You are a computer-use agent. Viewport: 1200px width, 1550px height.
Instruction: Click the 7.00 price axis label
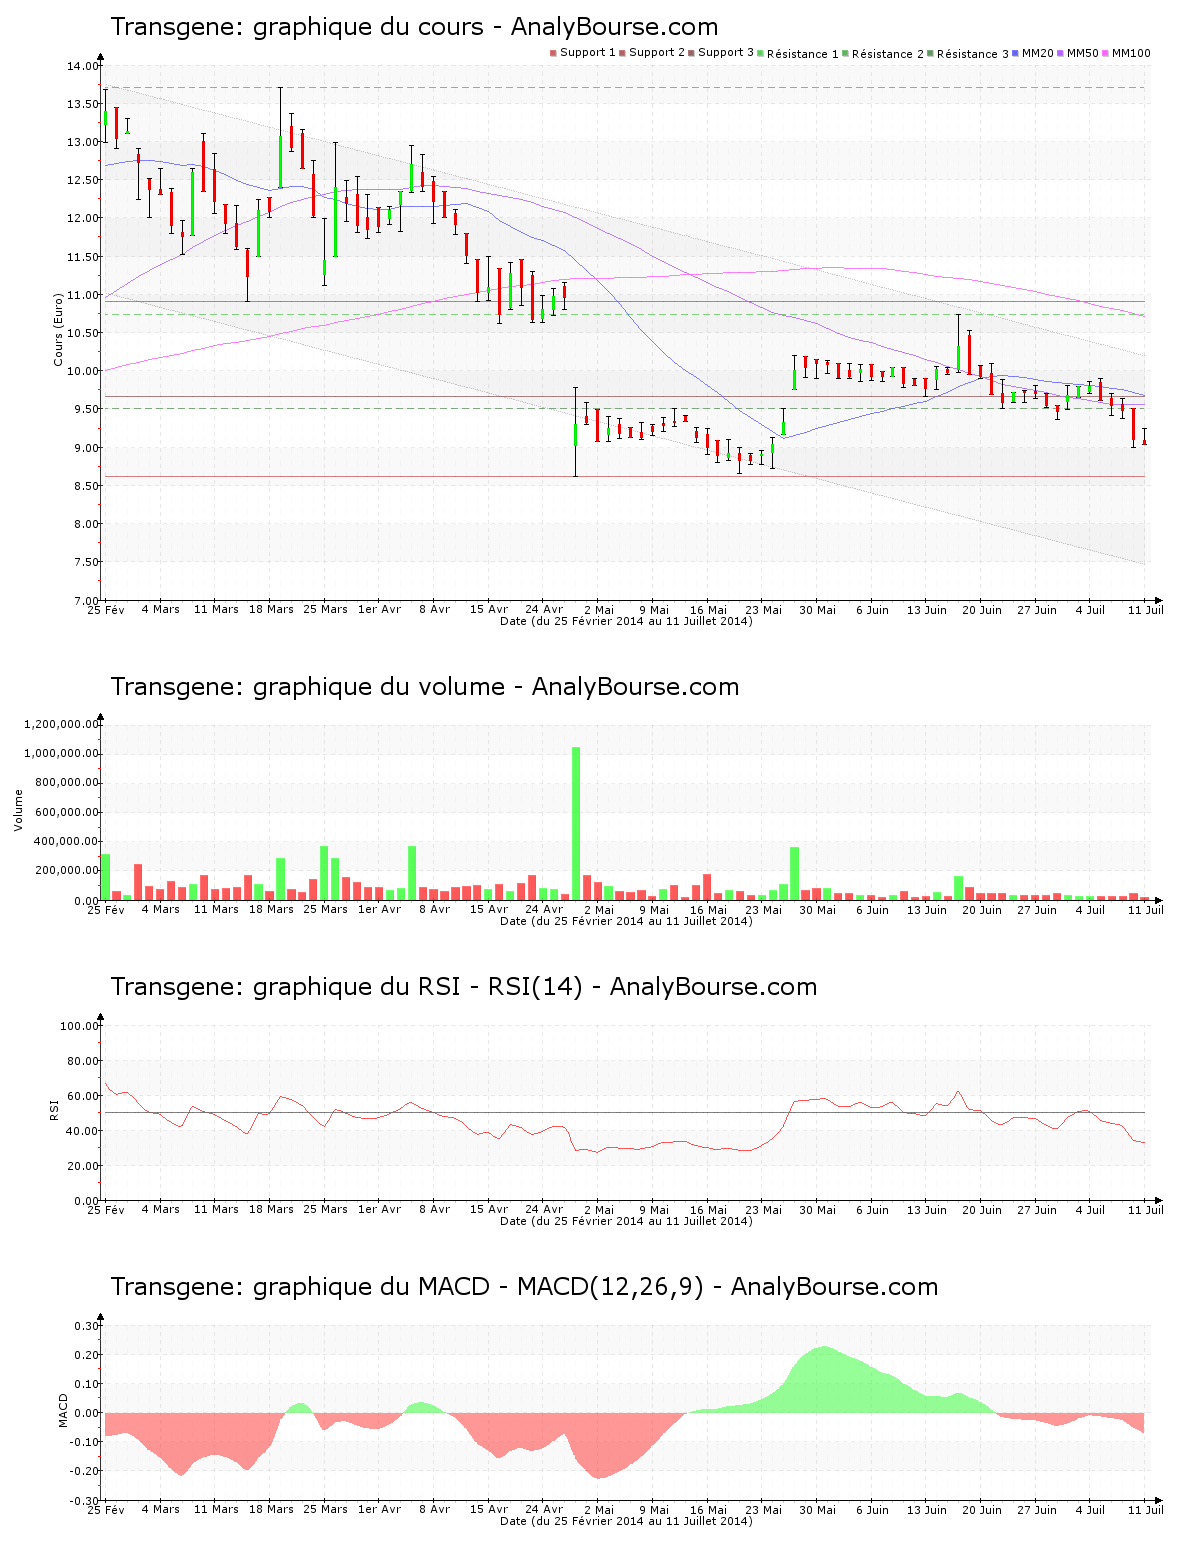pyautogui.click(x=85, y=600)
